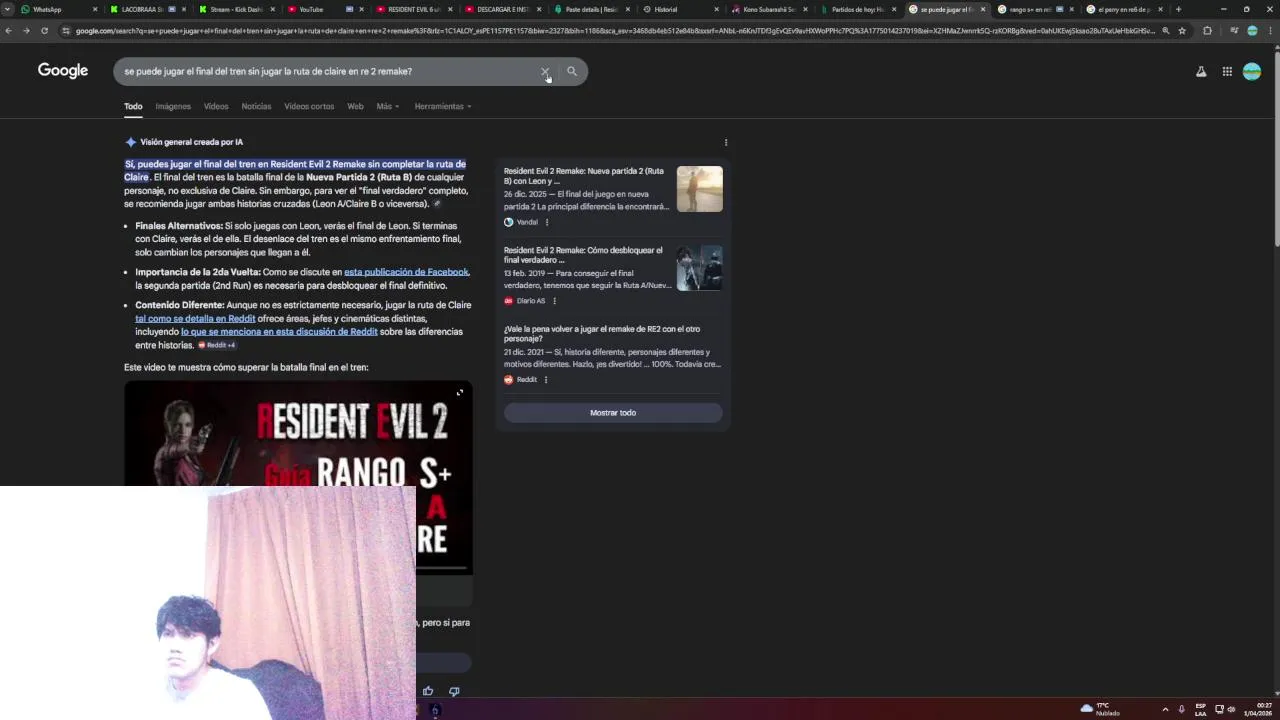
Task: Switch to Noticias results
Action: [x=256, y=106]
